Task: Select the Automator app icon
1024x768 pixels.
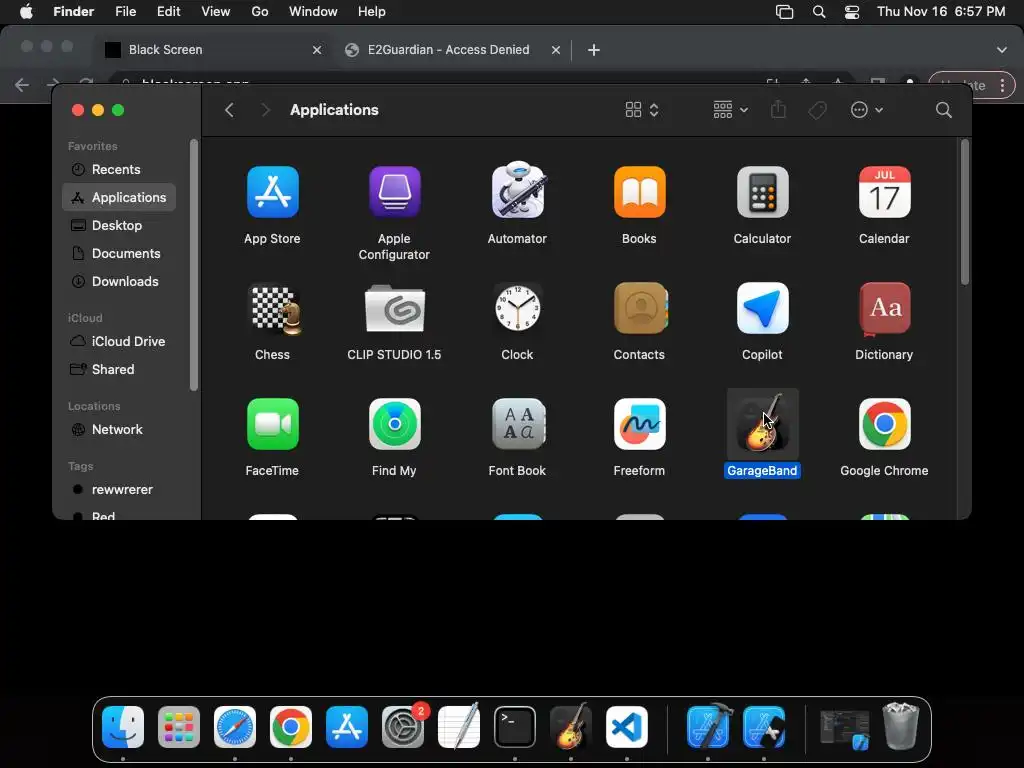Action: pos(517,190)
